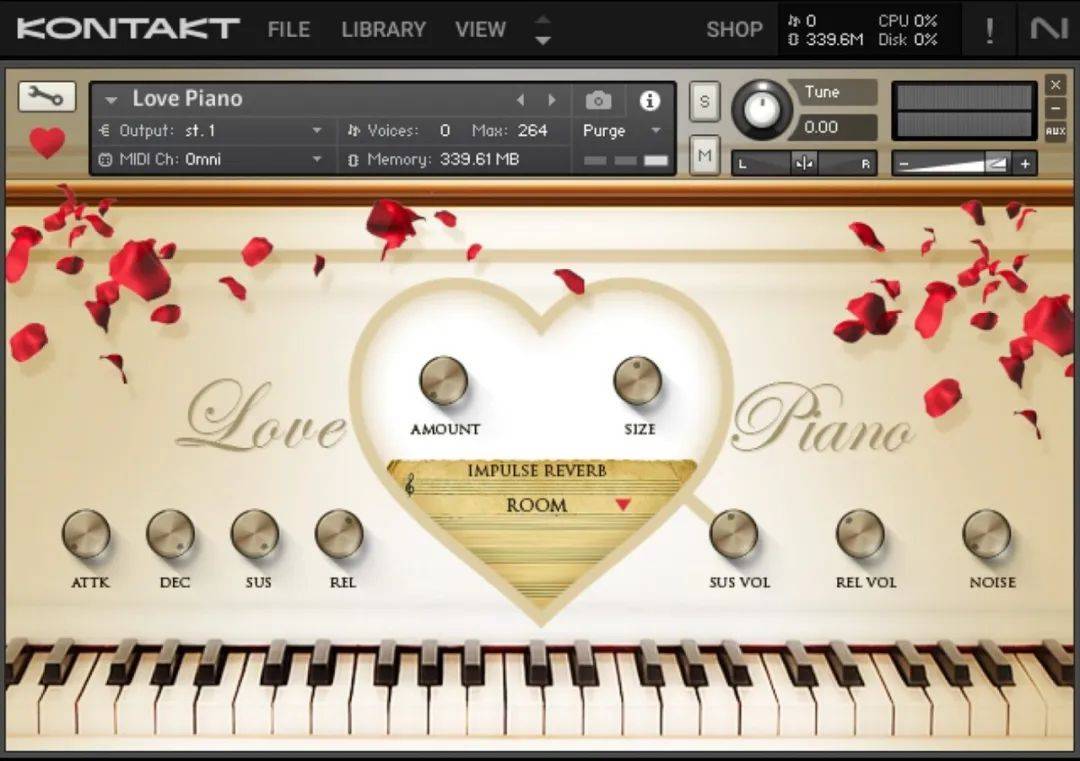Open the wrench edit mode icon
The width and height of the screenshot is (1080, 761).
pos(47,96)
